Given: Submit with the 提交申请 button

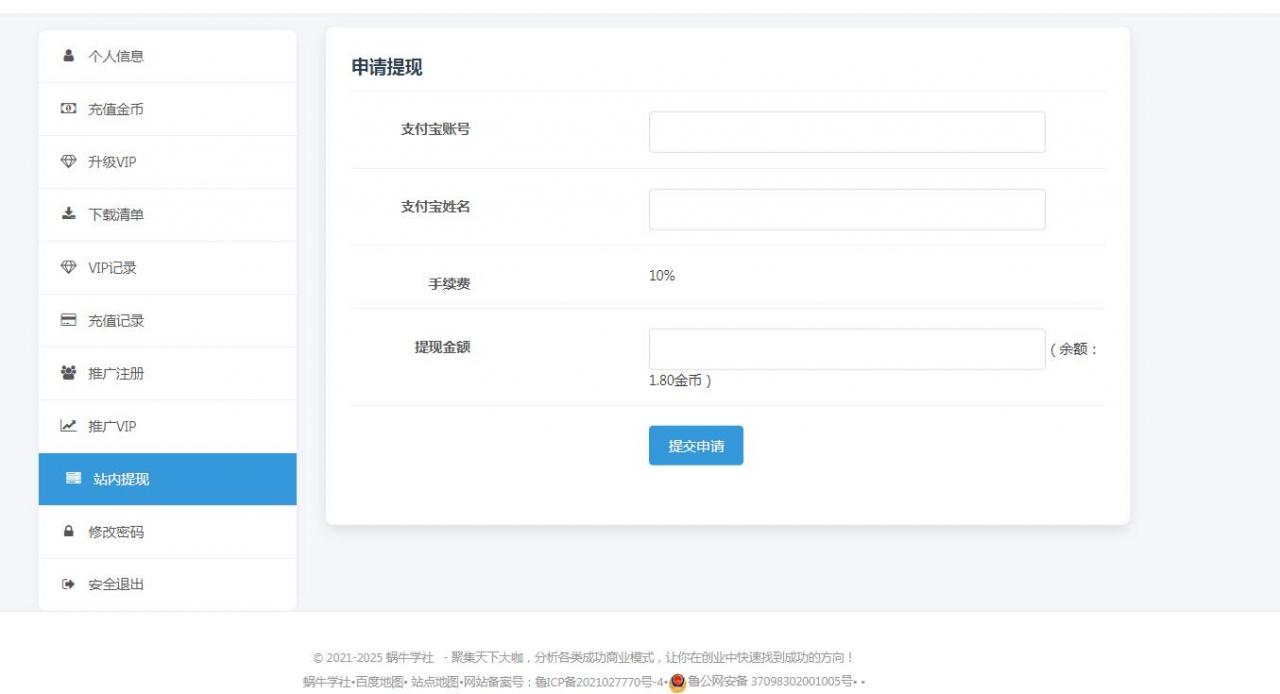Looking at the screenshot, I should point(696,446).
